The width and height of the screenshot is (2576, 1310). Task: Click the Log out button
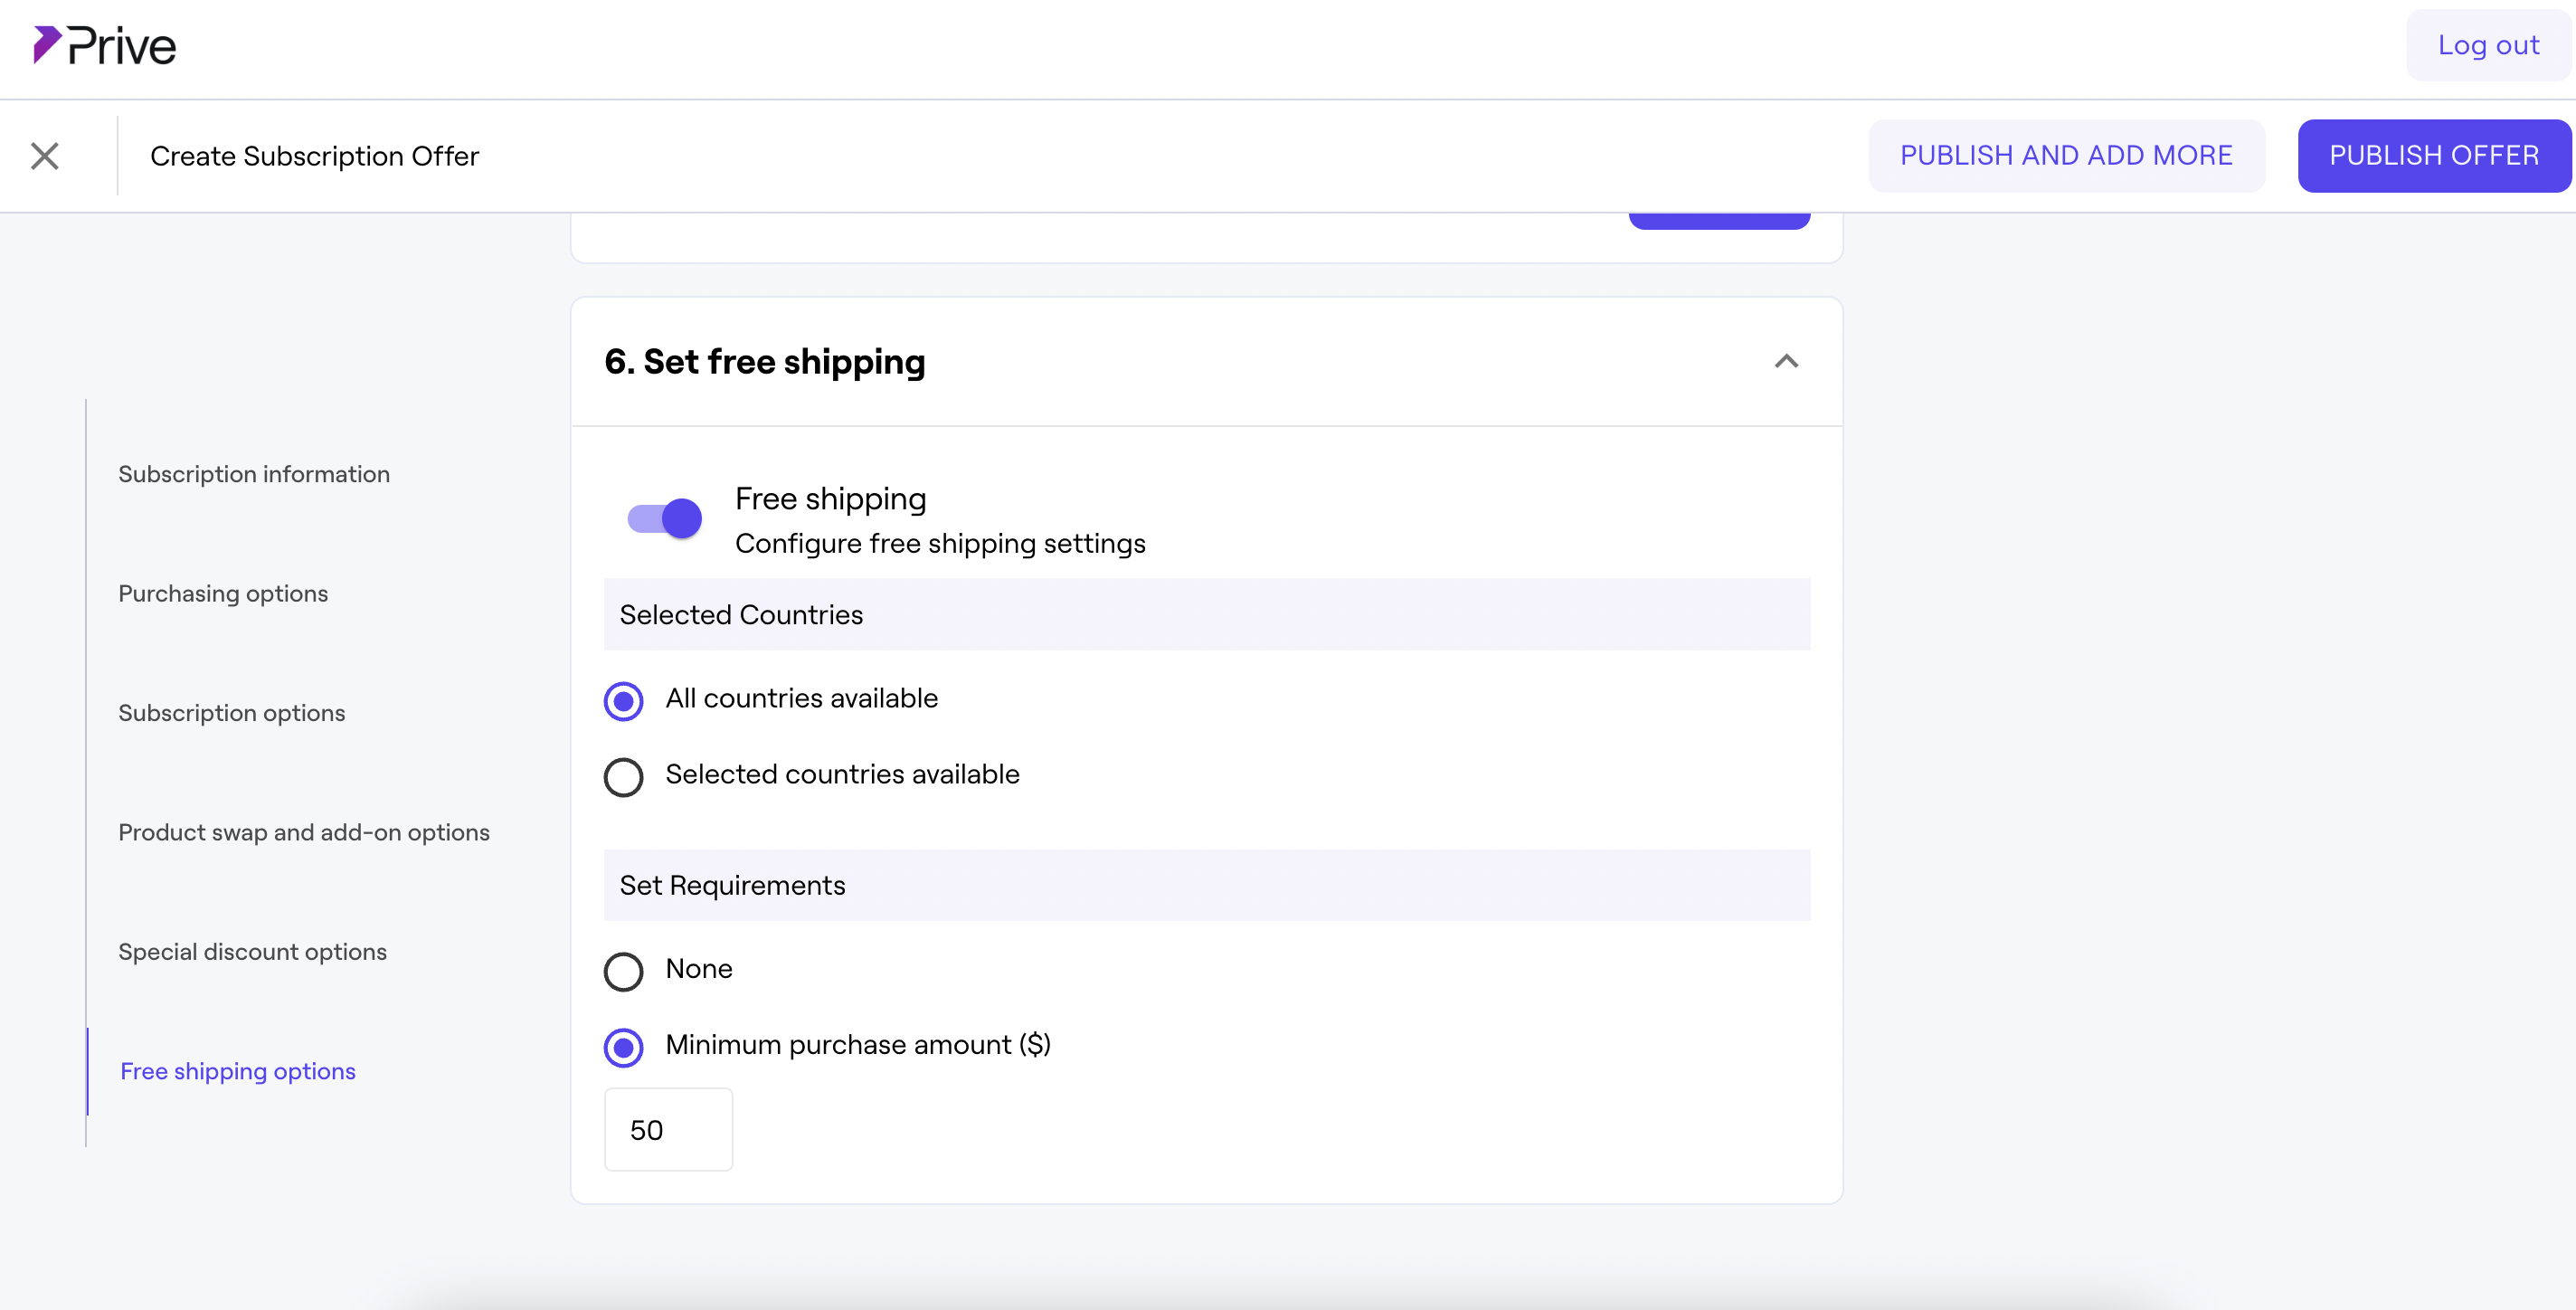[2487, 46]
